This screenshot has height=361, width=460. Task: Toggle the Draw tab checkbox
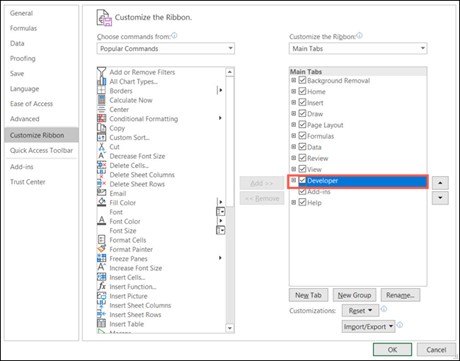coord(302,113)
